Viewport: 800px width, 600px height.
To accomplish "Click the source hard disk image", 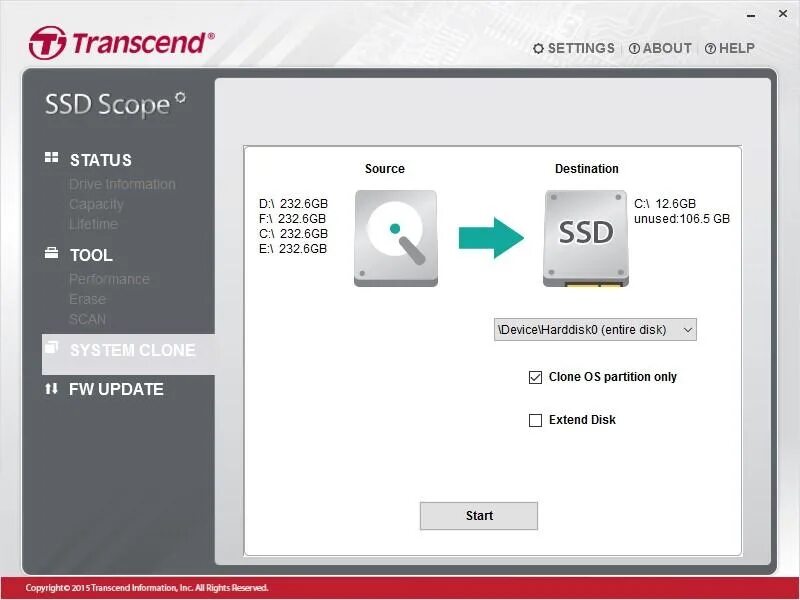I will [396, 238].
